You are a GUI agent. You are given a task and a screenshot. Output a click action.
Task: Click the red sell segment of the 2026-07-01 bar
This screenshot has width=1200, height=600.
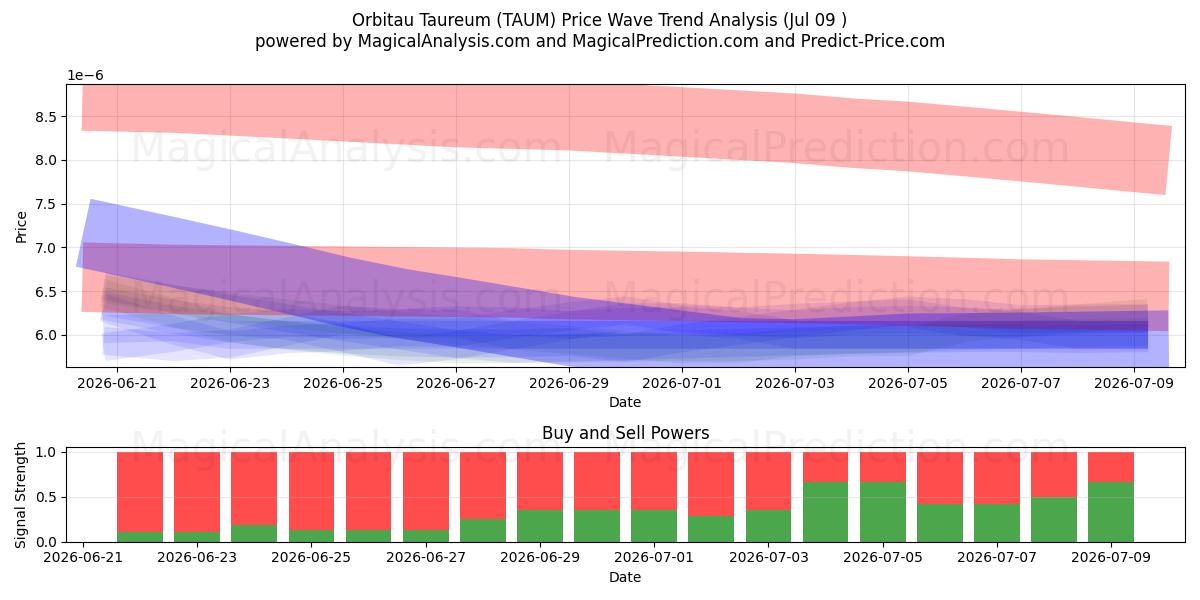point(654,481)
